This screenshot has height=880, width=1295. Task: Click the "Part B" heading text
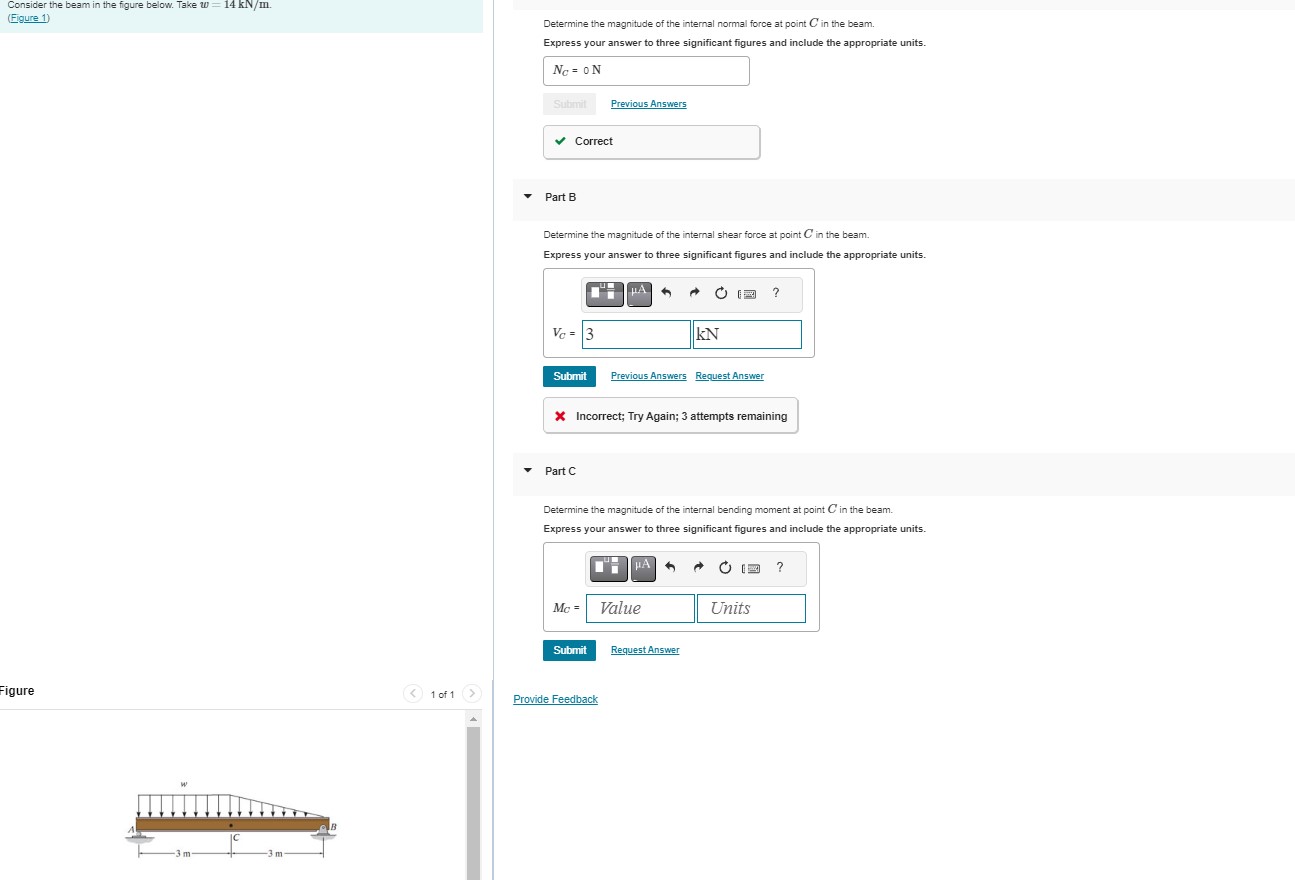pyautogui.click(x=561, y=197)
